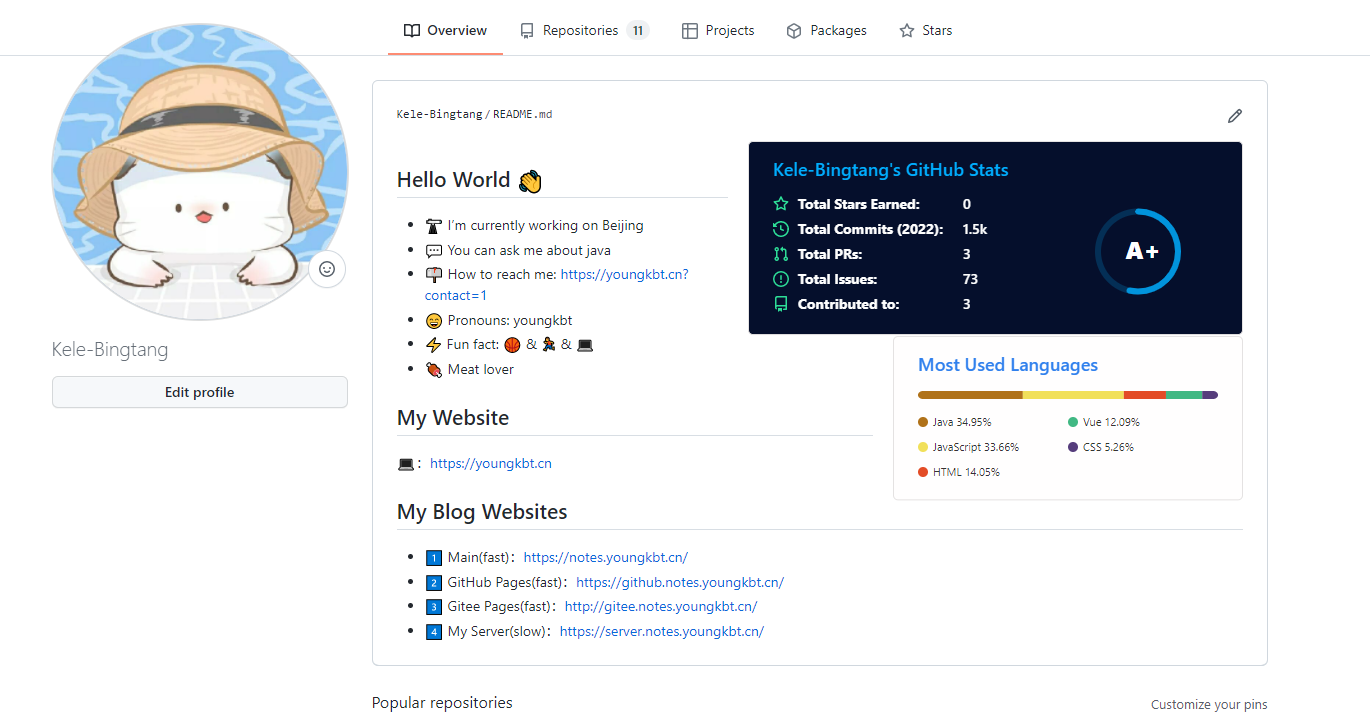The width and height of the screenshot is (1370, 714).
Task: Click the repository icon beside Repositories
Action: tap(527, 31)
